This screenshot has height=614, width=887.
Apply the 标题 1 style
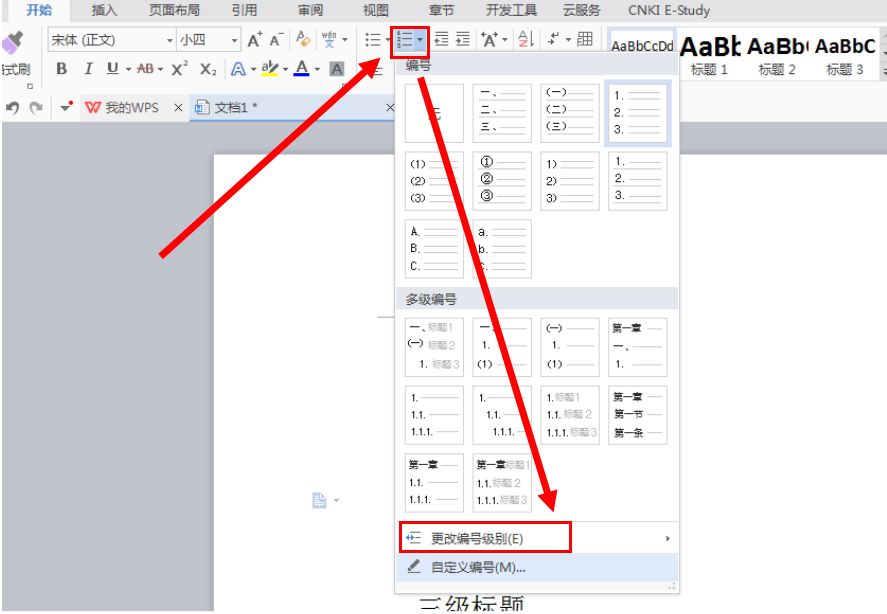(709, 54)
